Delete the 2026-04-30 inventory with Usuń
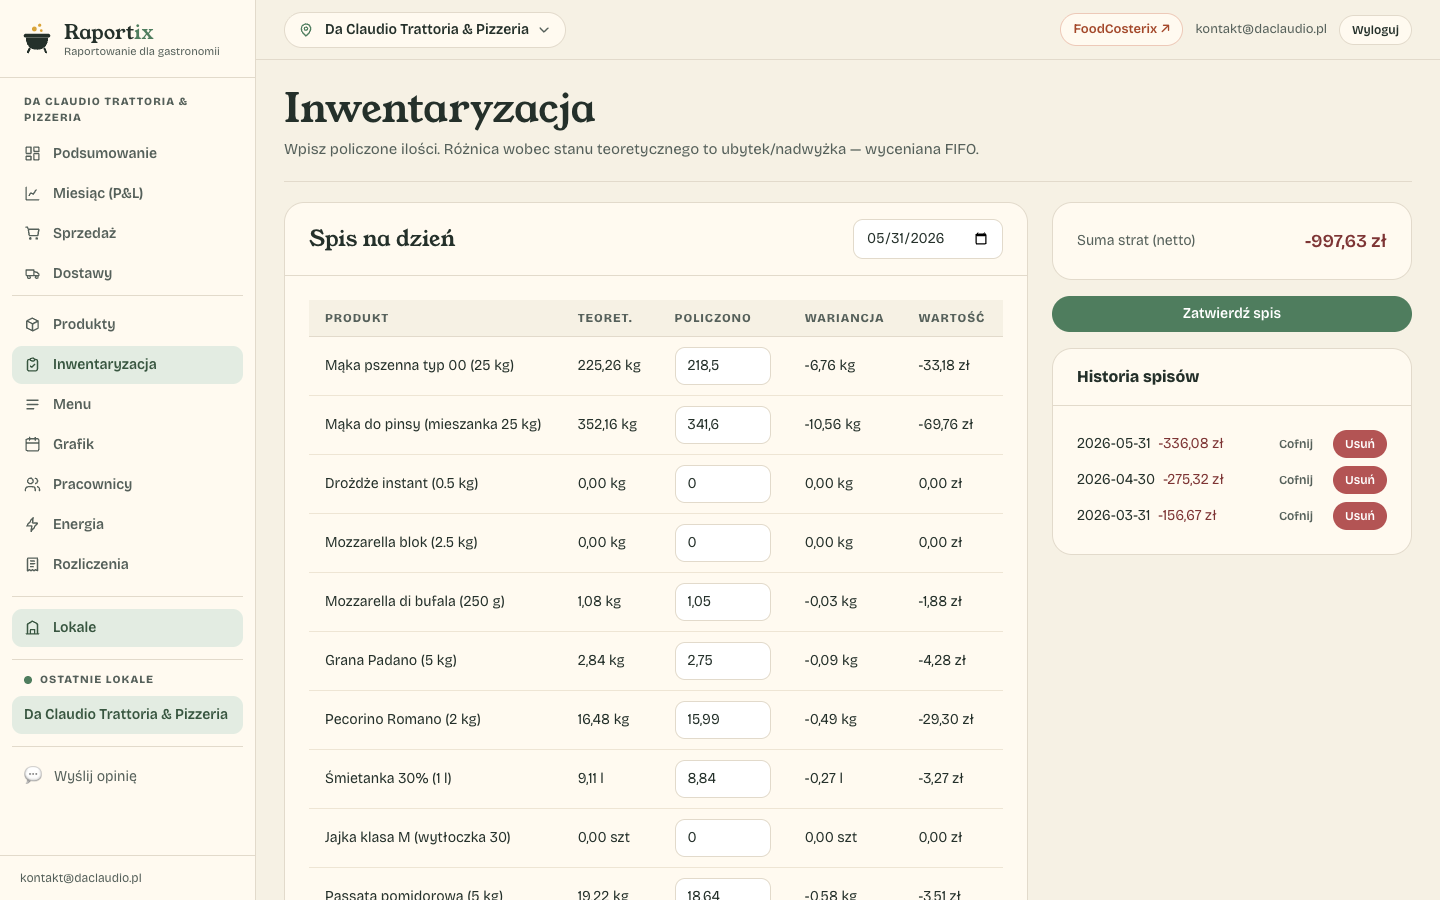 (1360, 480)
